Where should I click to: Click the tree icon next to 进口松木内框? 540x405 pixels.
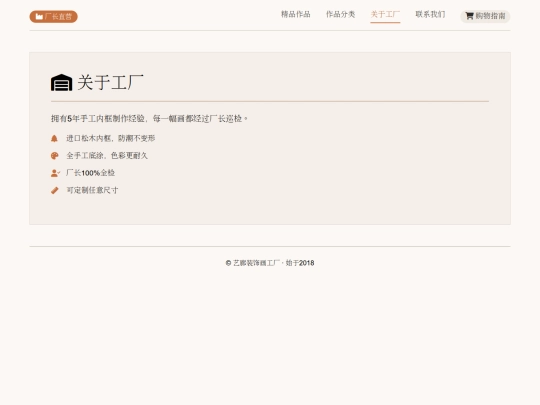click(54, 138)
